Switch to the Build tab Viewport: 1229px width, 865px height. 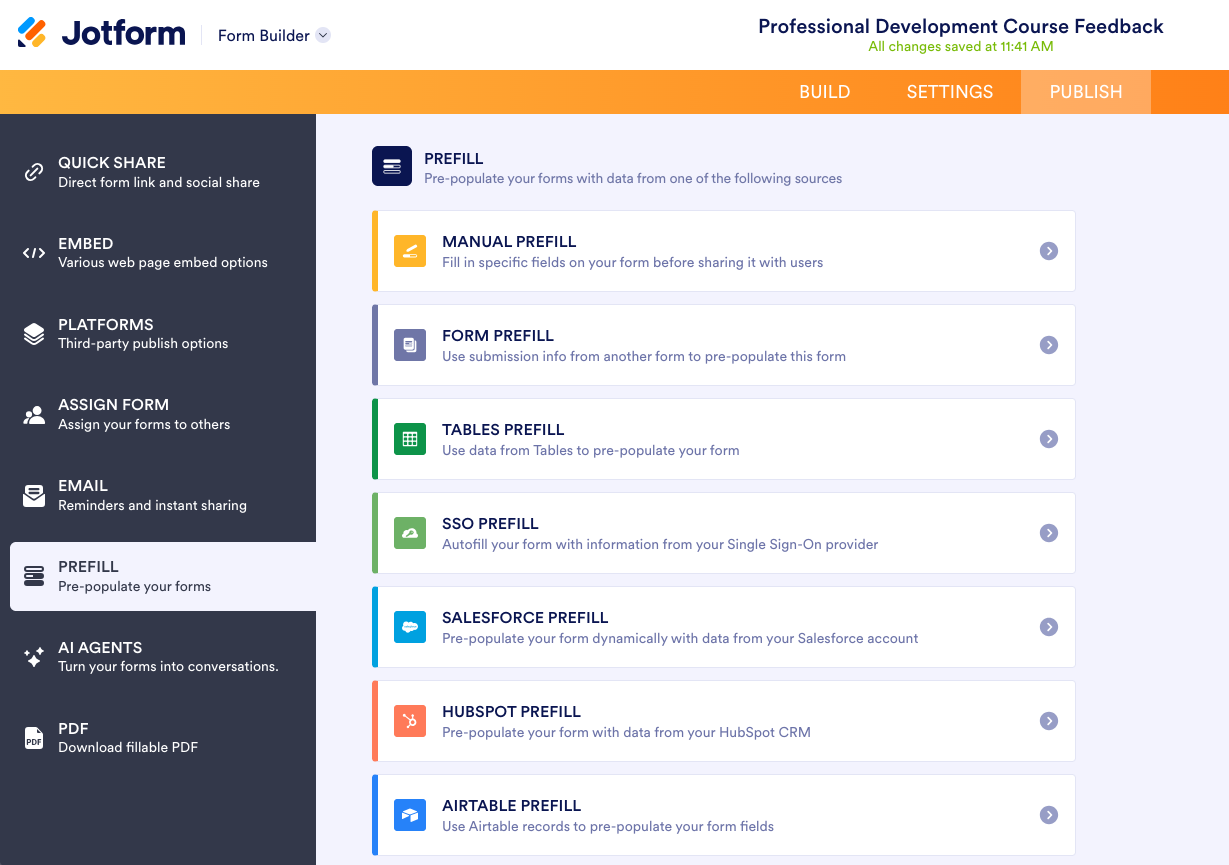pos(825,92)
